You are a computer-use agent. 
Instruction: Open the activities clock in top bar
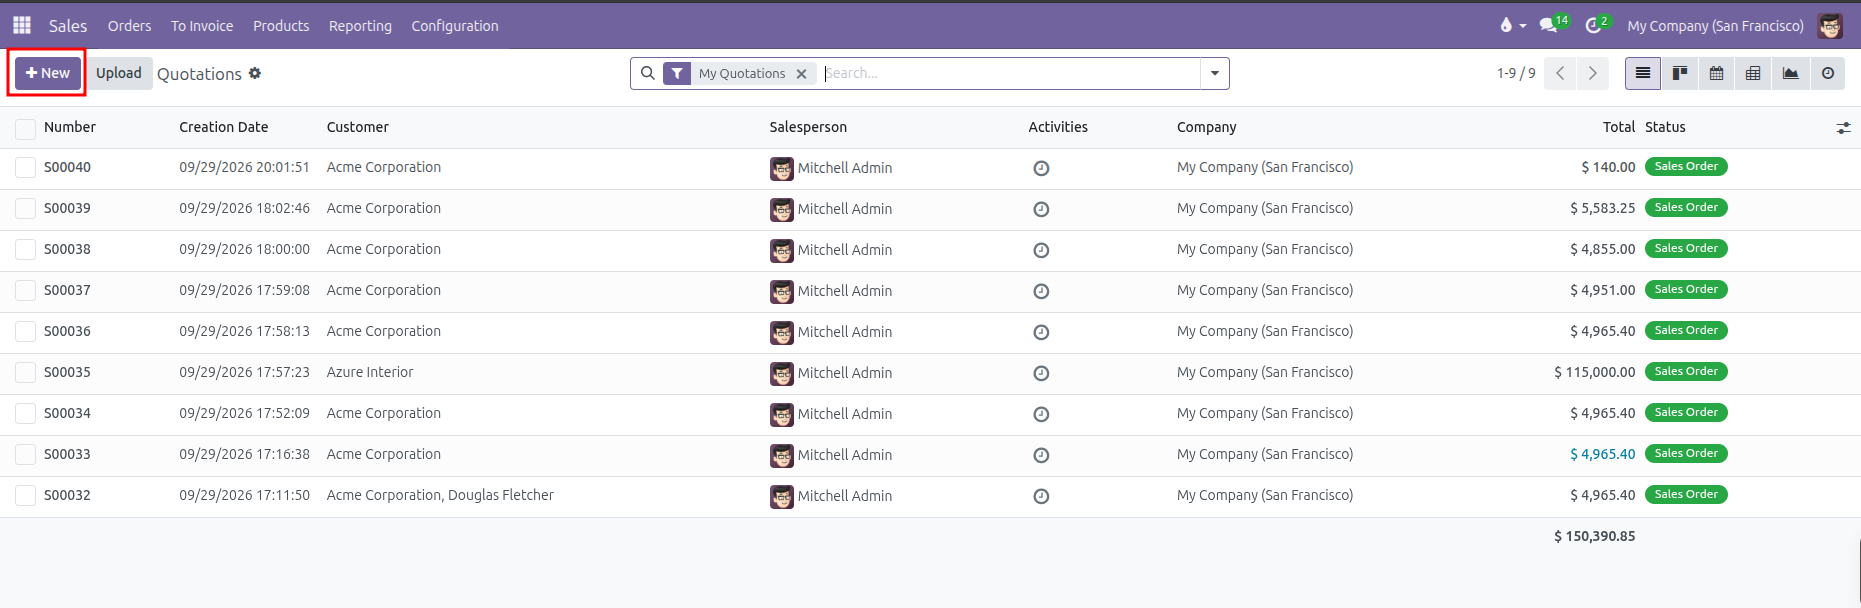1593,25
